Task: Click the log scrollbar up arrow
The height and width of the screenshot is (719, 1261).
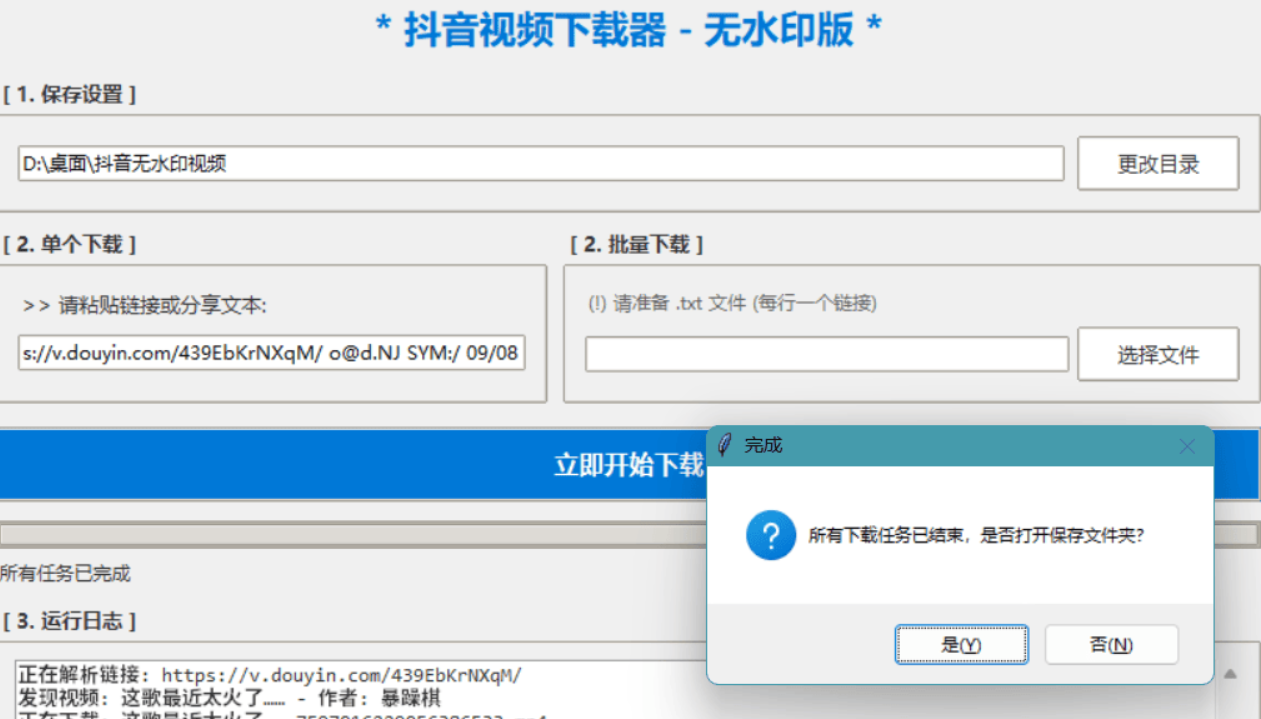Action: coord(1230,674)
